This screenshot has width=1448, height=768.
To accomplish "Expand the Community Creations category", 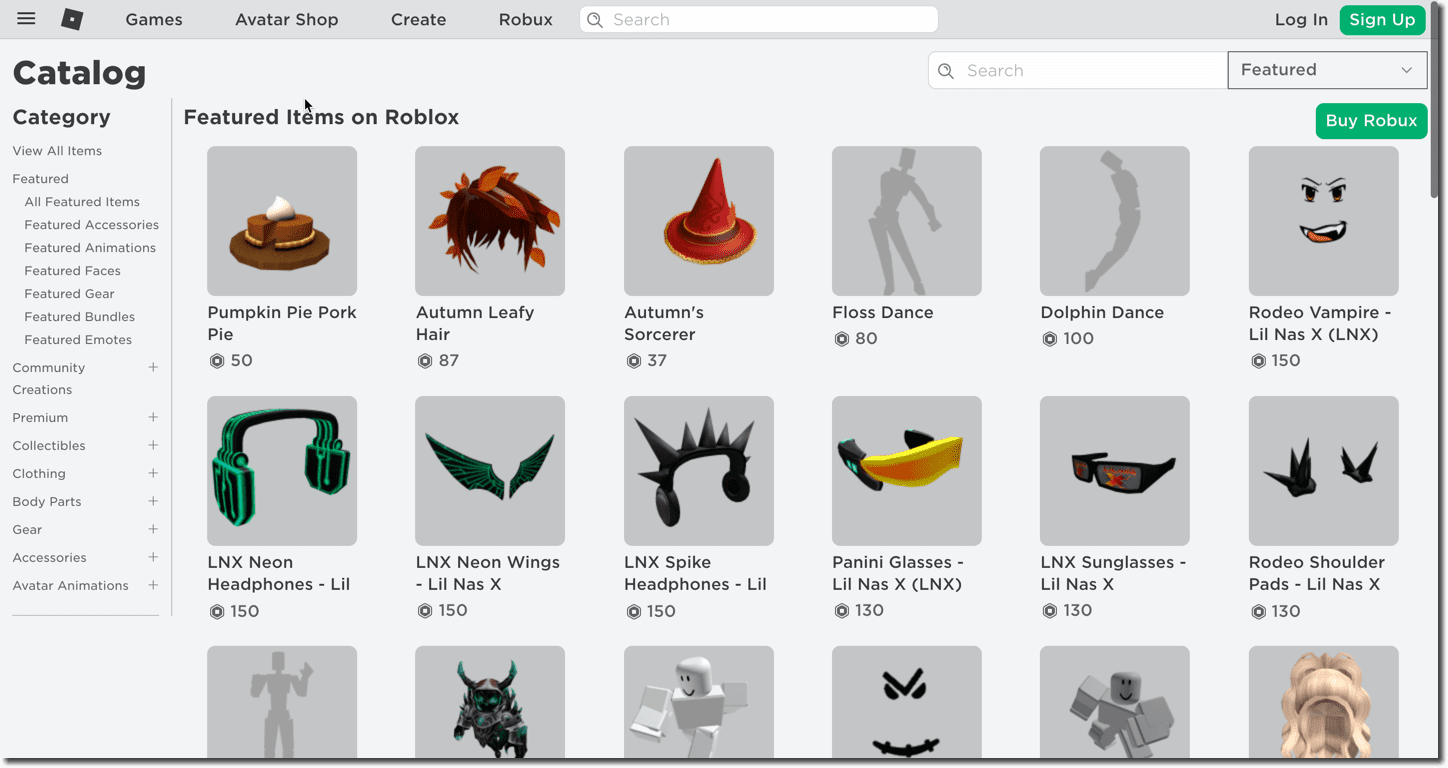I will tap(153, 368).
